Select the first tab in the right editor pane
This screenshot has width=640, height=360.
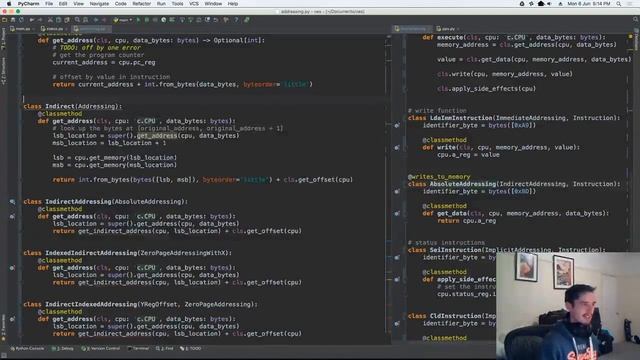pos(412,29)
